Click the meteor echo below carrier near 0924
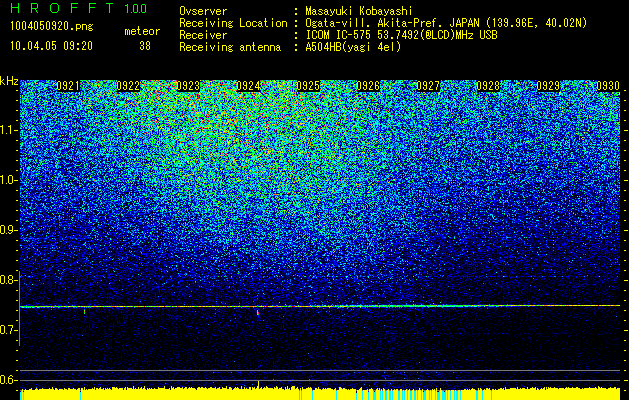 (x=258, y=312)
